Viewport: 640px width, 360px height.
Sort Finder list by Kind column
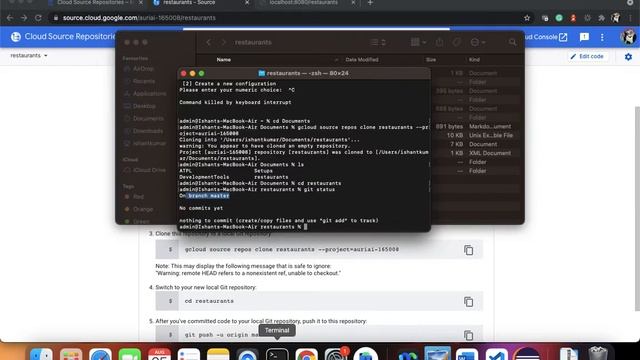click(x=474, y=60)
